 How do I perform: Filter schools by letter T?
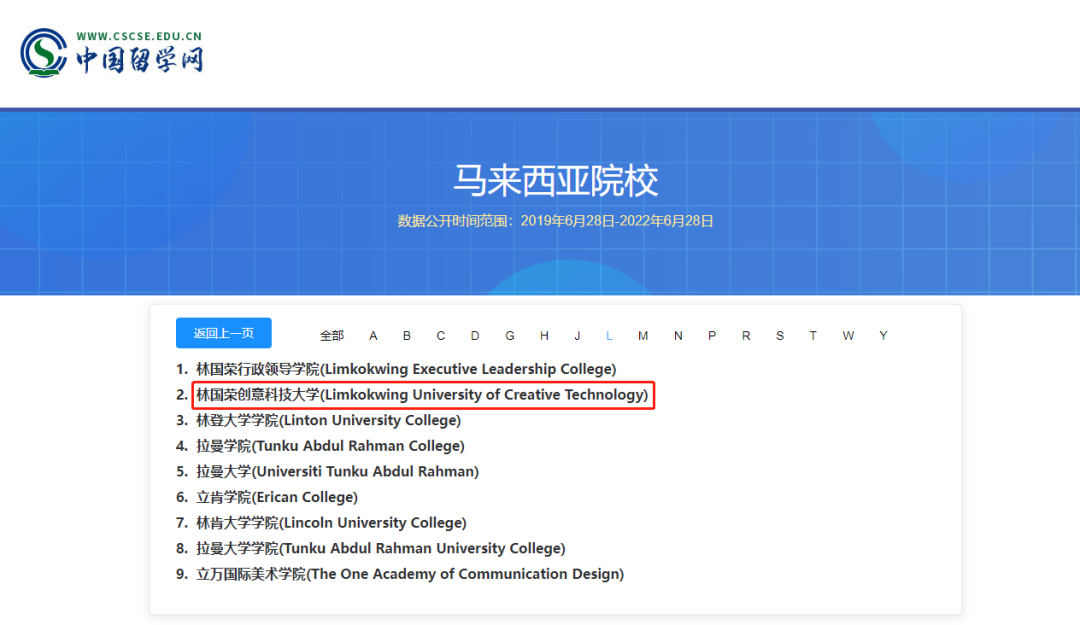coord(813,336)
